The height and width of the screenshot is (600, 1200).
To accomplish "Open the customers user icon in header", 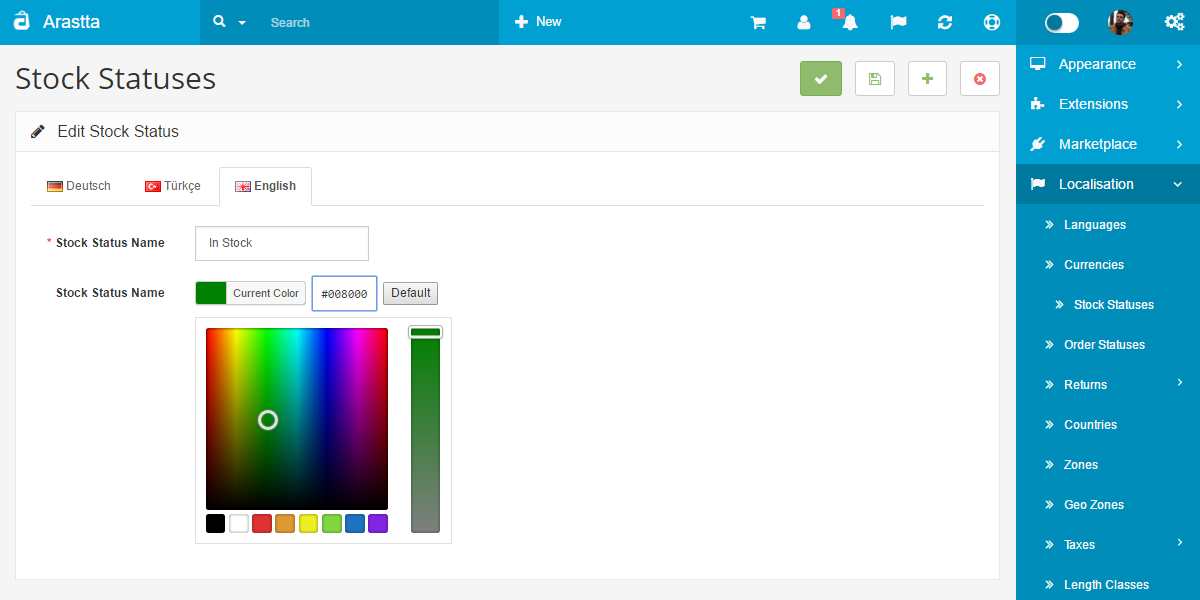I will pyautogui.click(x=804, y=22).
